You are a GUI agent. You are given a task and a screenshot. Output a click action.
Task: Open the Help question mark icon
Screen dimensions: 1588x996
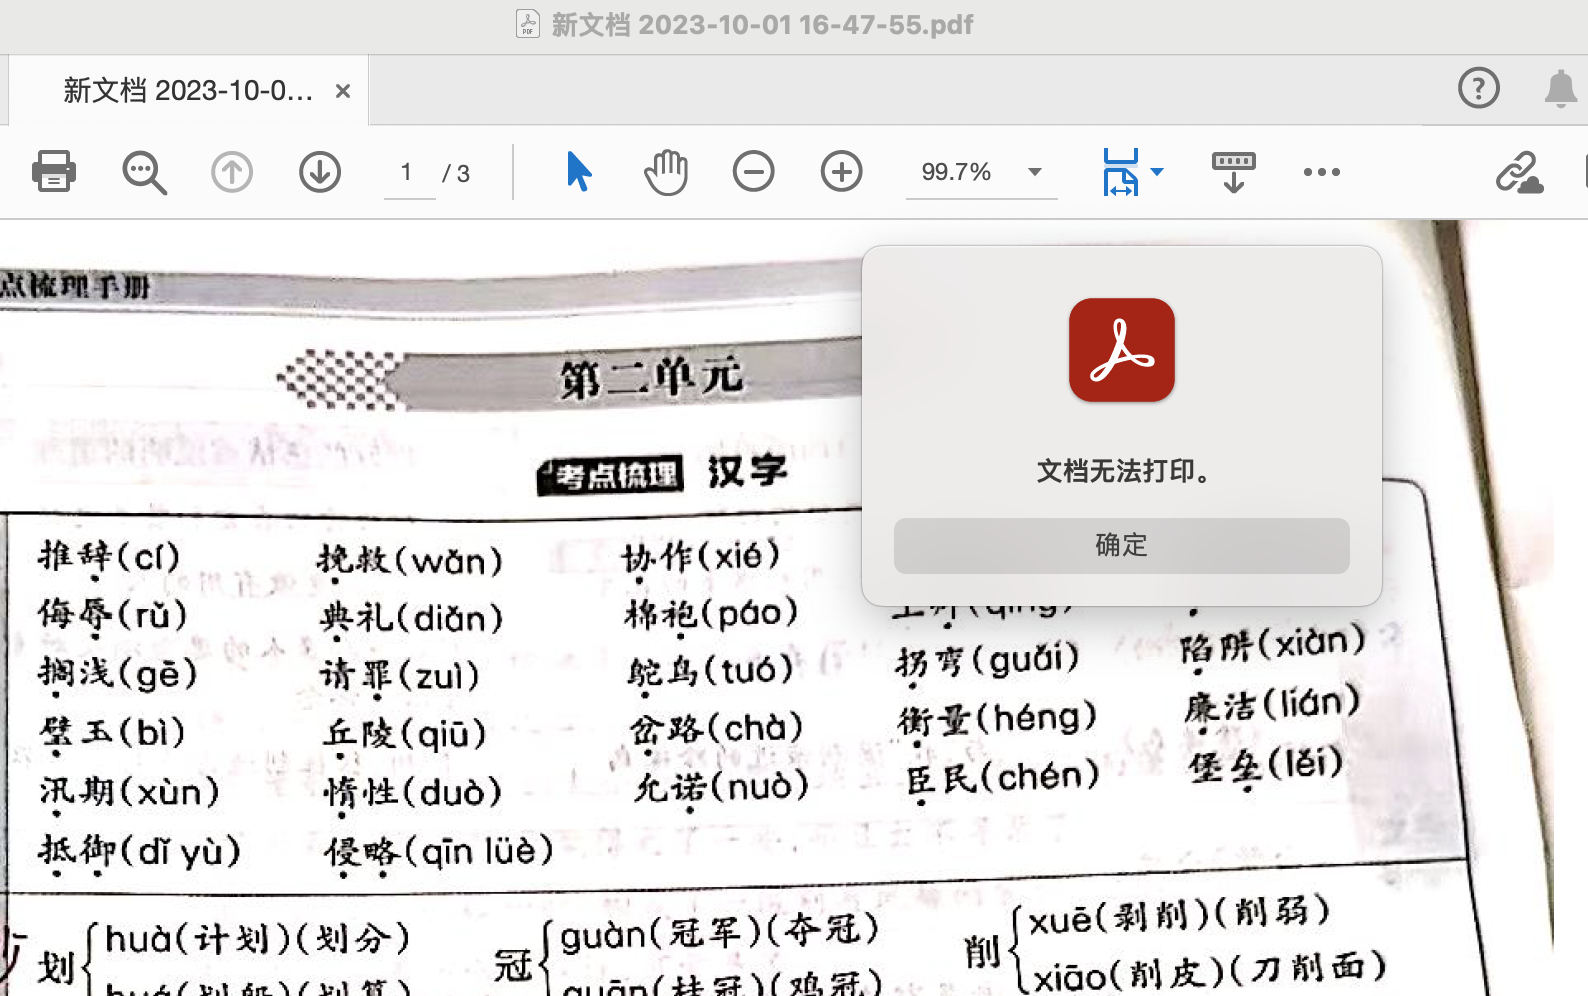[1478, 88]
